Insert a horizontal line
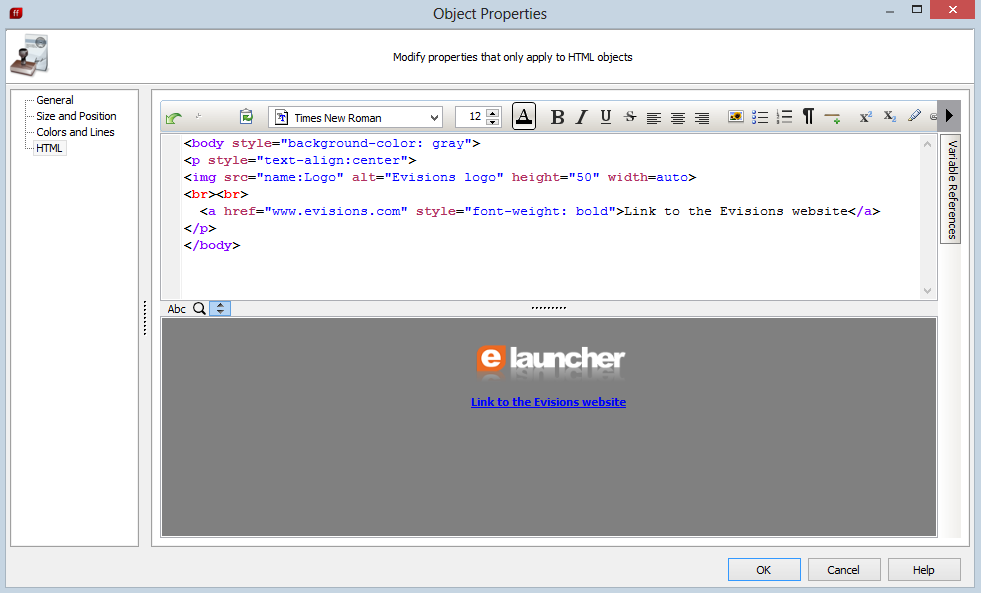This screenshot has height=593, width=981. 832,118
